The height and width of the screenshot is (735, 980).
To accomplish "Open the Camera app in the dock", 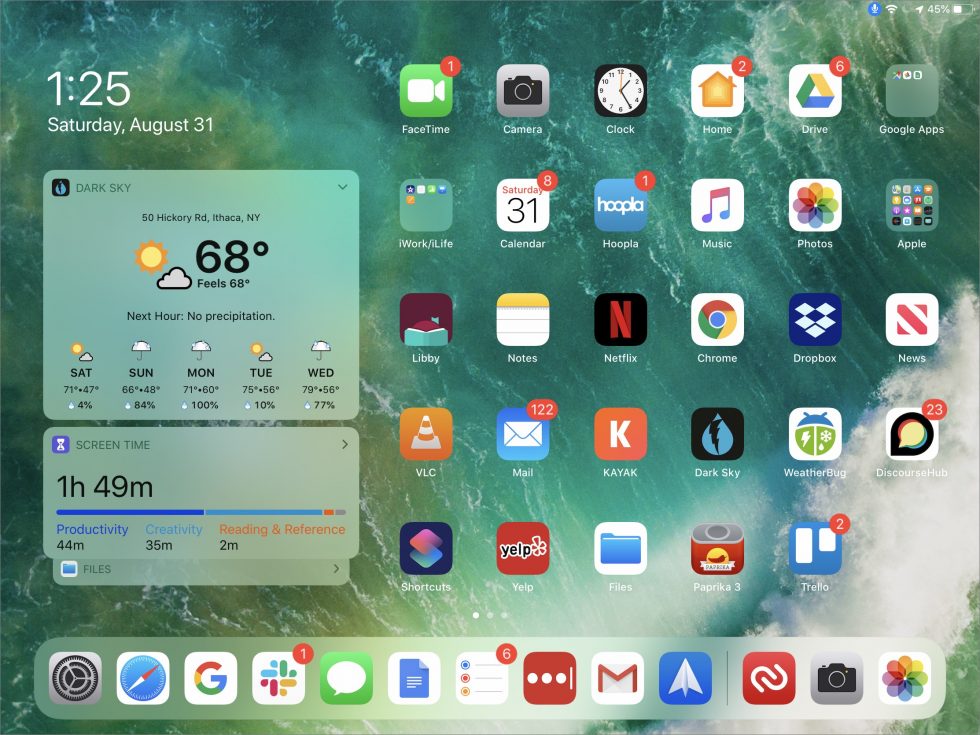I will (x=837, y=678).
